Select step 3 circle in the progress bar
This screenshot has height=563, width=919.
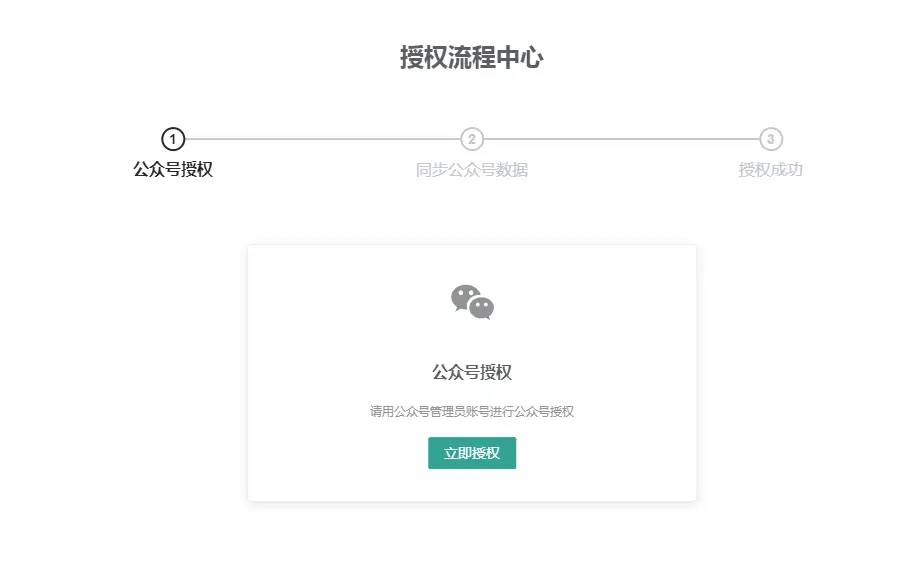tap(771, 139)
